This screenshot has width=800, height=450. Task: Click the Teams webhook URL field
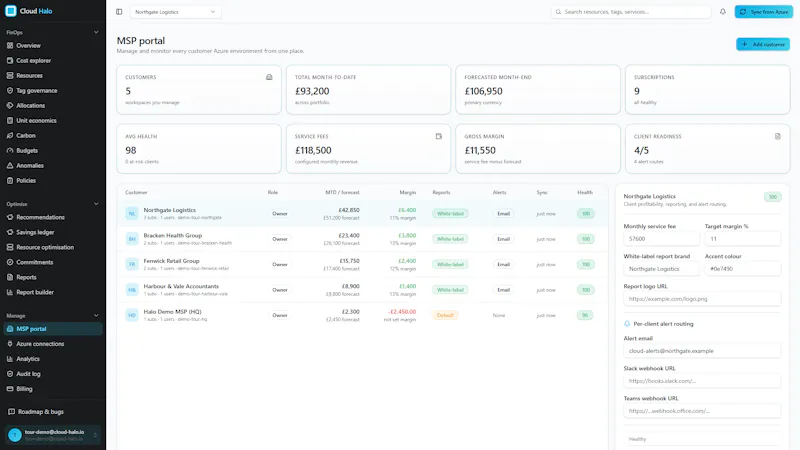tap(702, 411)
